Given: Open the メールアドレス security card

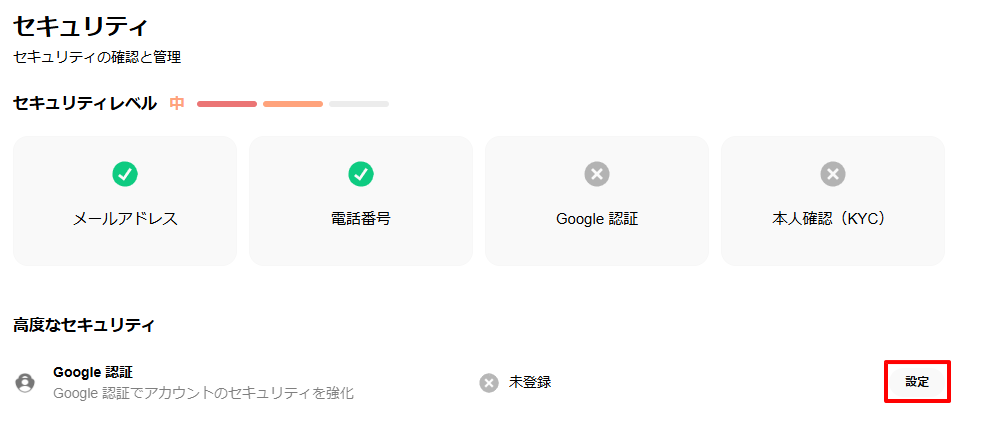Looking at the screenshot, I should (x=125, y=201).
